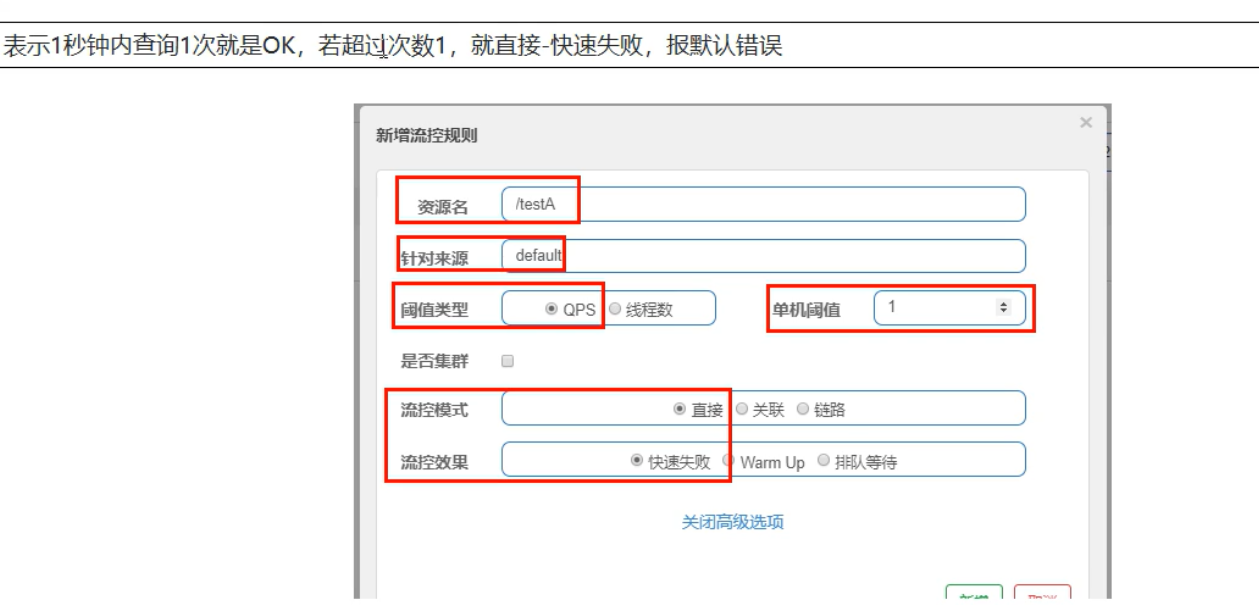Close the 新增流控规则 dialog via X
The height and width of the screenshot is (605, 1259).
(x=1084, y=123)
